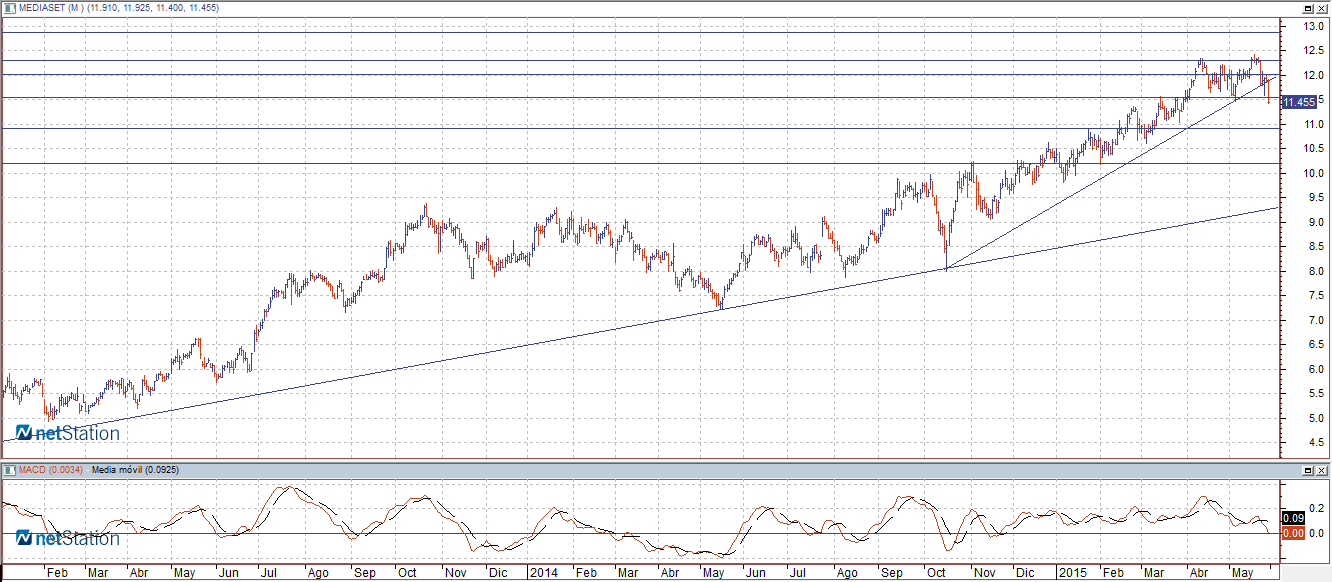
Task: Click the chart icon beside the MEDIASET title
Action: pyautogui.click(x=8, y=8)
